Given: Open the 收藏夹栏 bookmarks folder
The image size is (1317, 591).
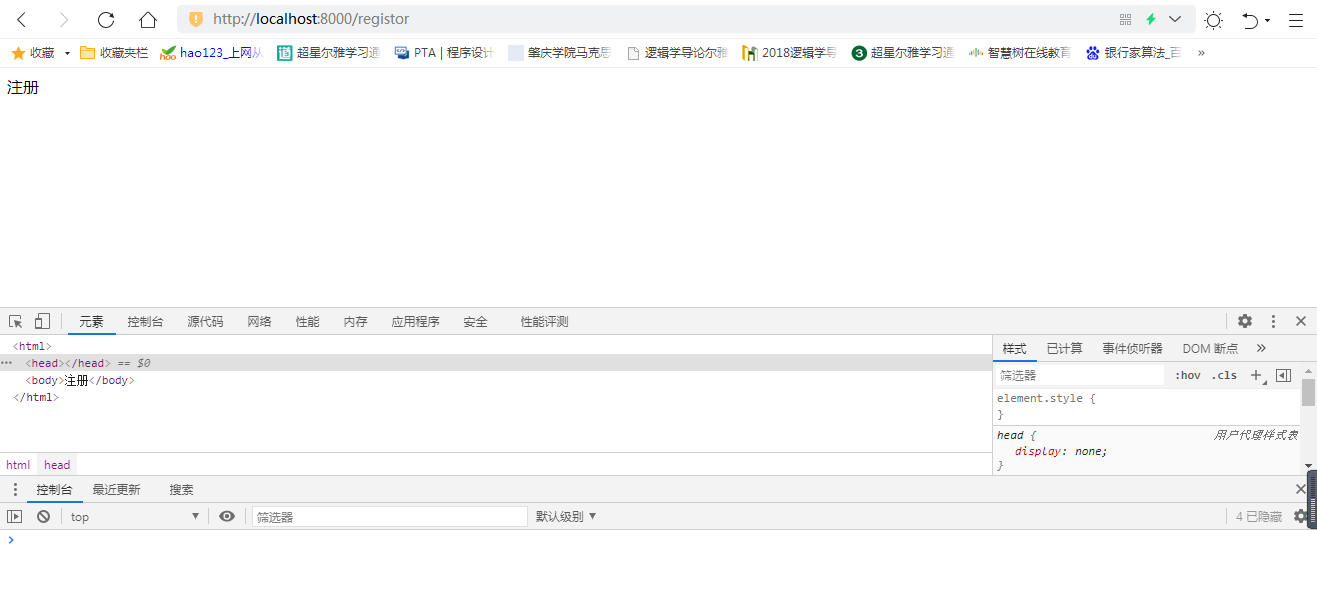Looking at the screenshot, I should (114, 53).
